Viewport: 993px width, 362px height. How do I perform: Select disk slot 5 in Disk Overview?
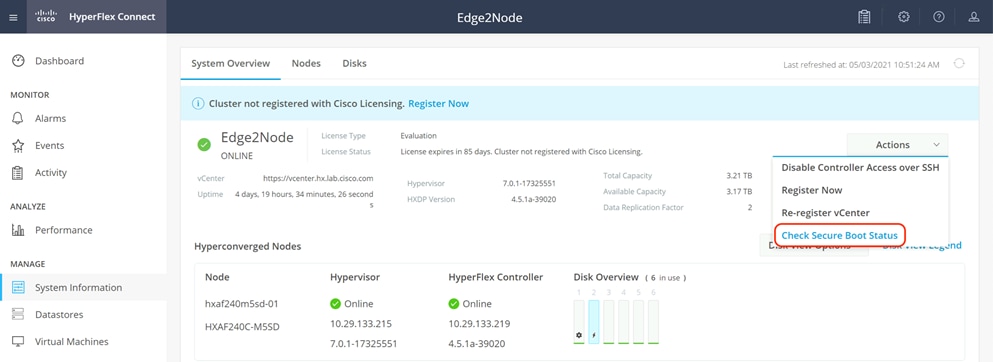638,322
